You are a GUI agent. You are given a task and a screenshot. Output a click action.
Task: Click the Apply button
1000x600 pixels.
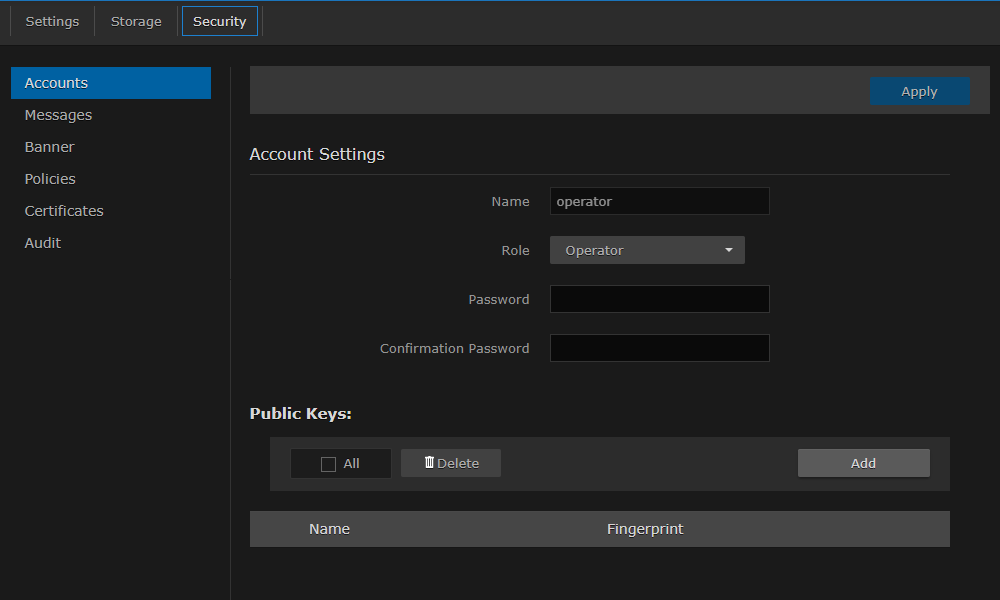(919, 91)
